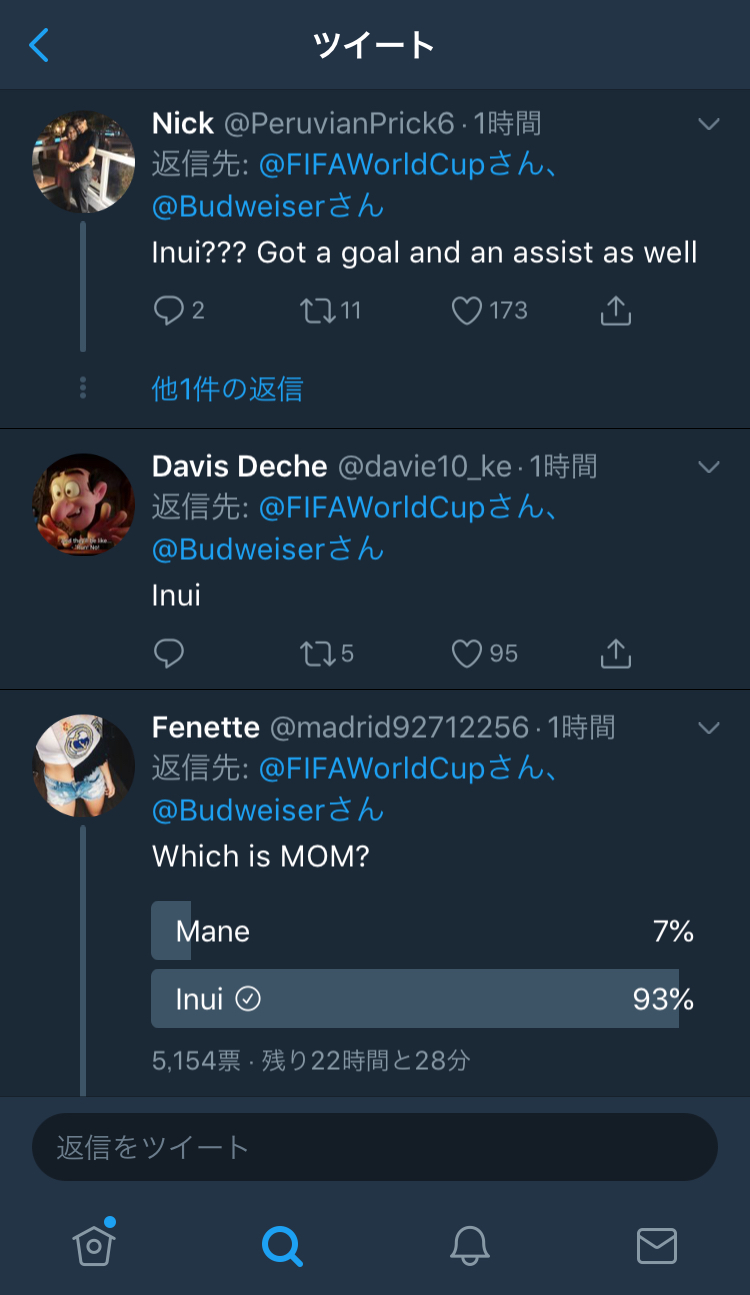Retweet Nick's Inui tweet
750x1295 pixels.
click(x=317, y=311)
